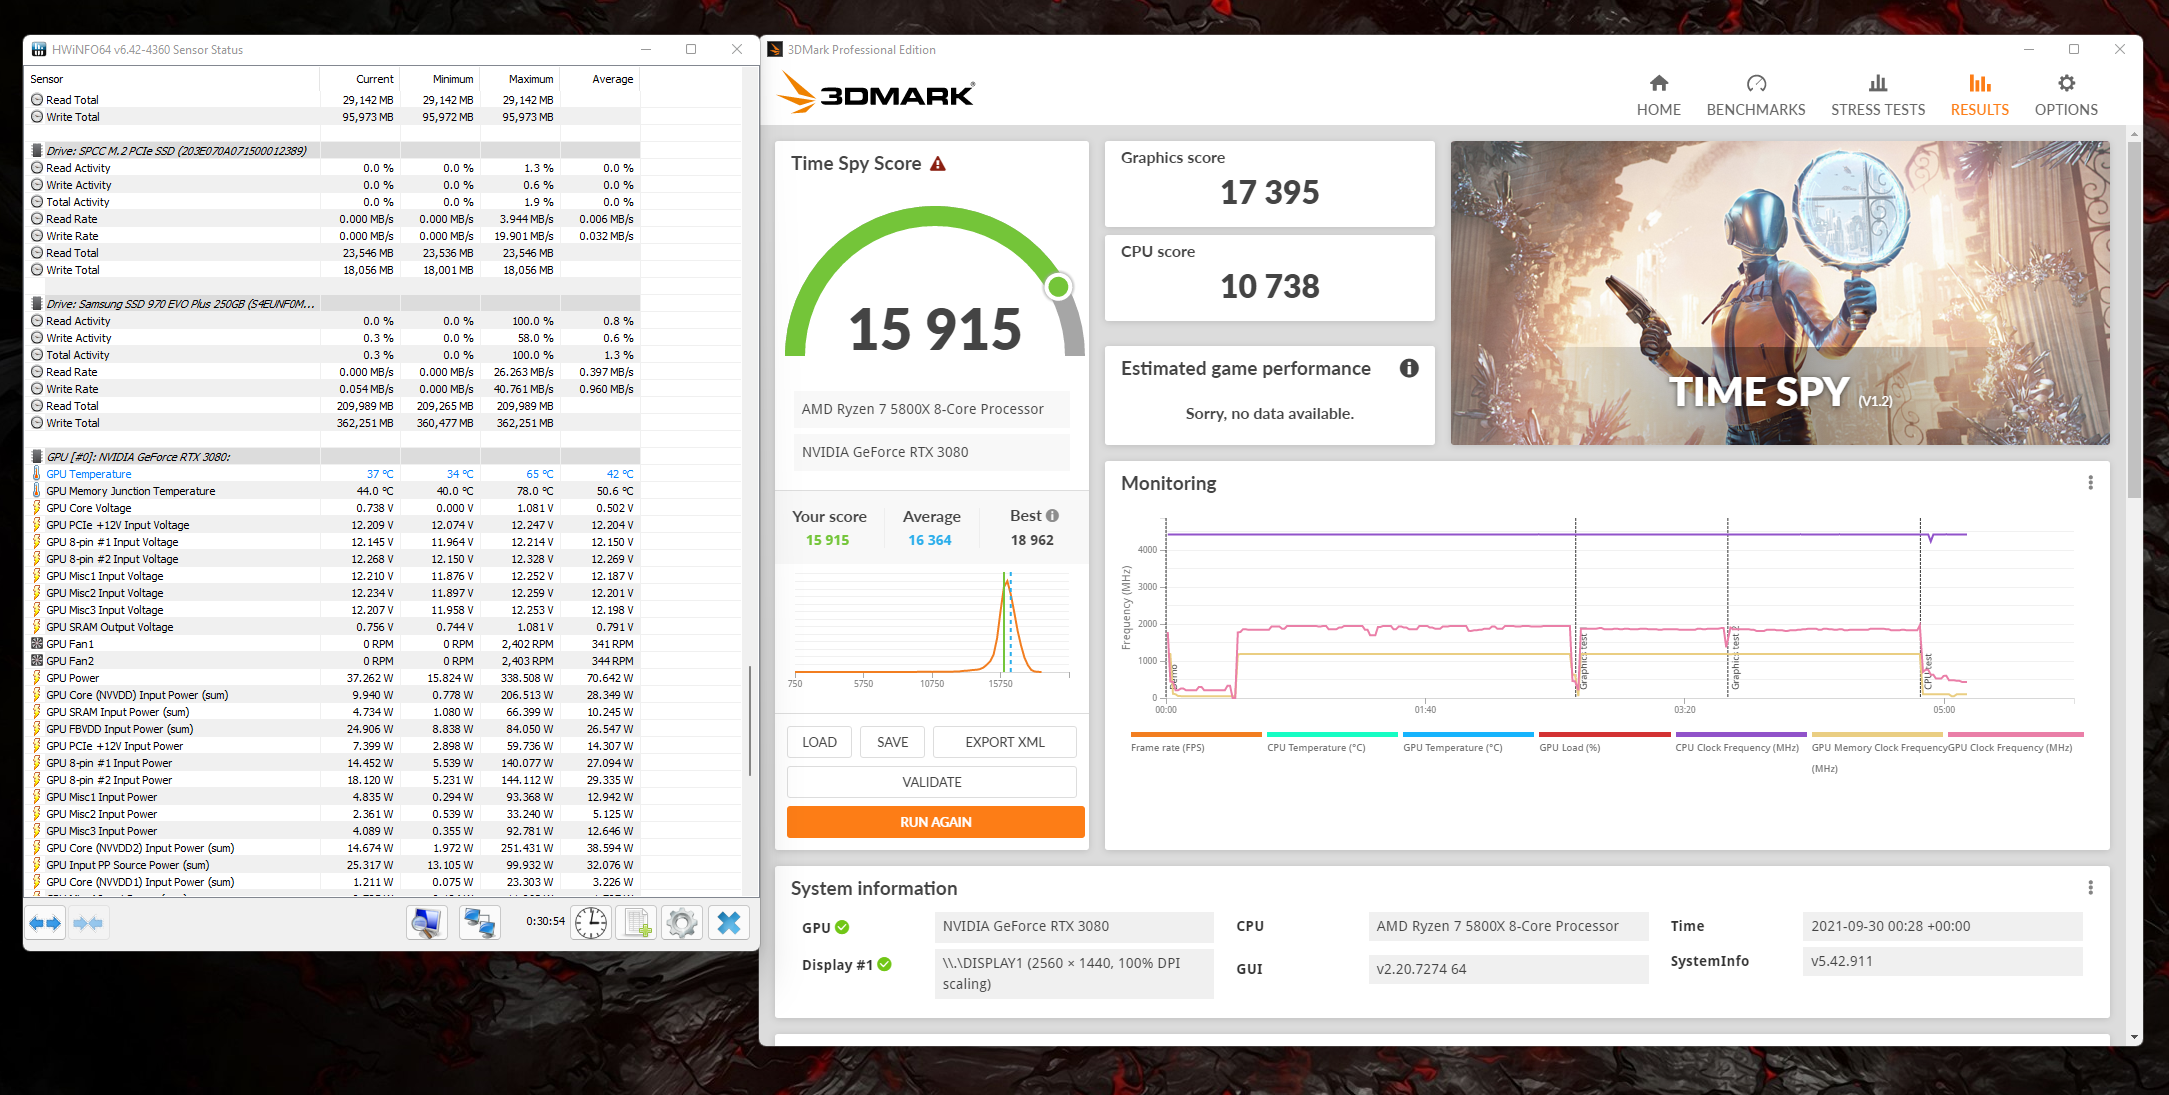Click the Time Spy artwork thumbnail
The image size is (2169, 1095).
tap(1780, 293)
